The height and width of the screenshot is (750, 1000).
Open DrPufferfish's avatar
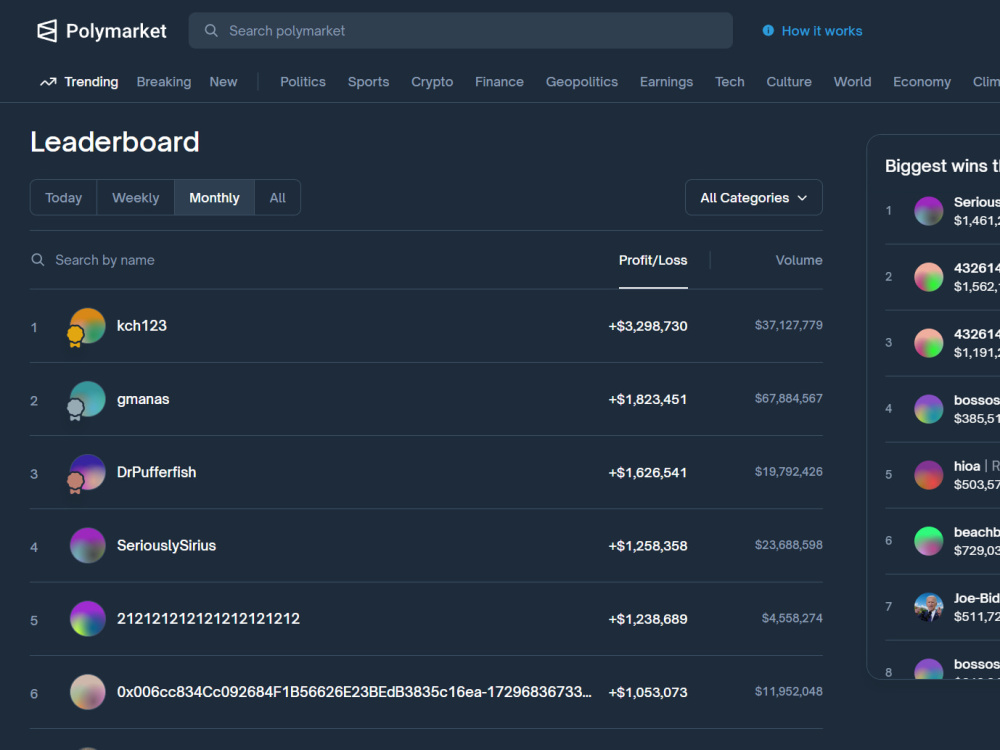point(87,473)
